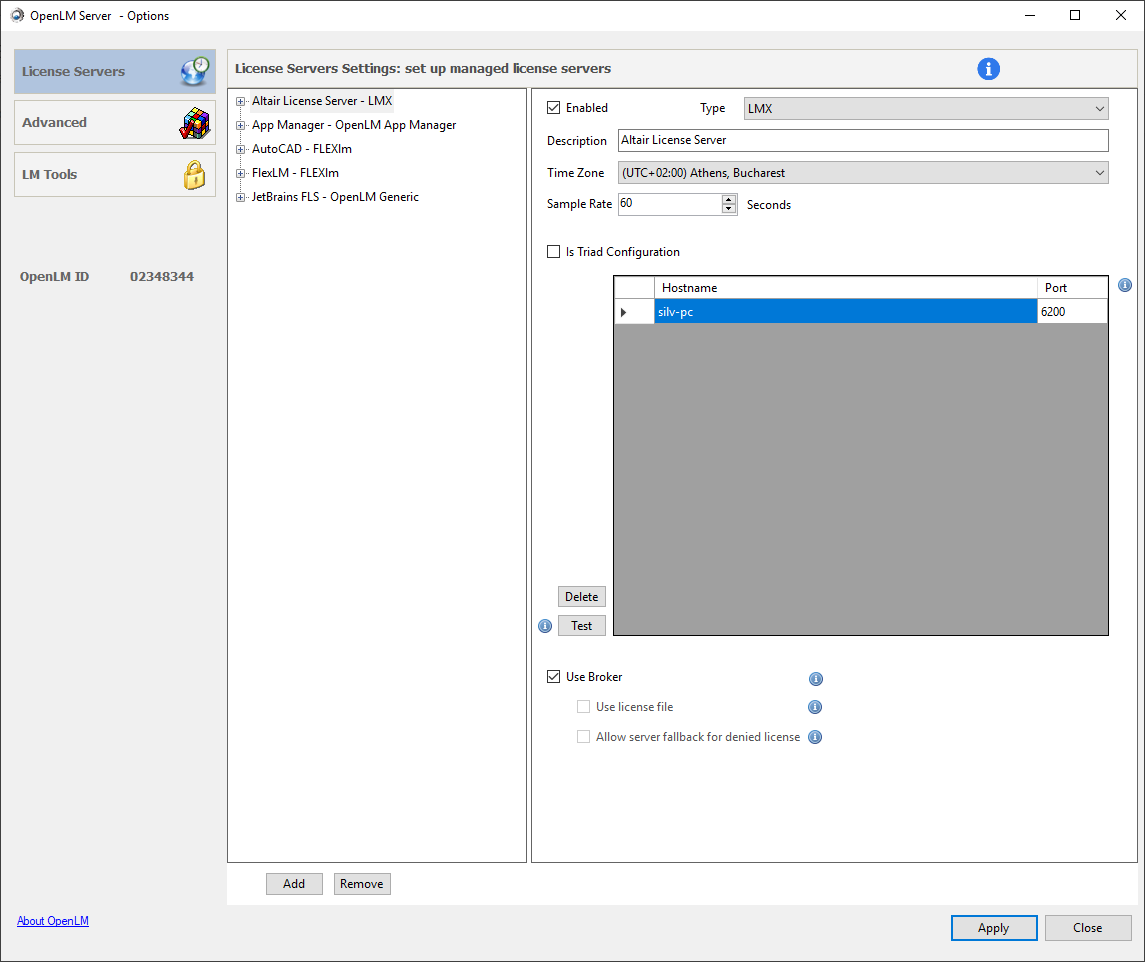
Task: Click info icon beside the hostname table
Action: [1124, 285]
